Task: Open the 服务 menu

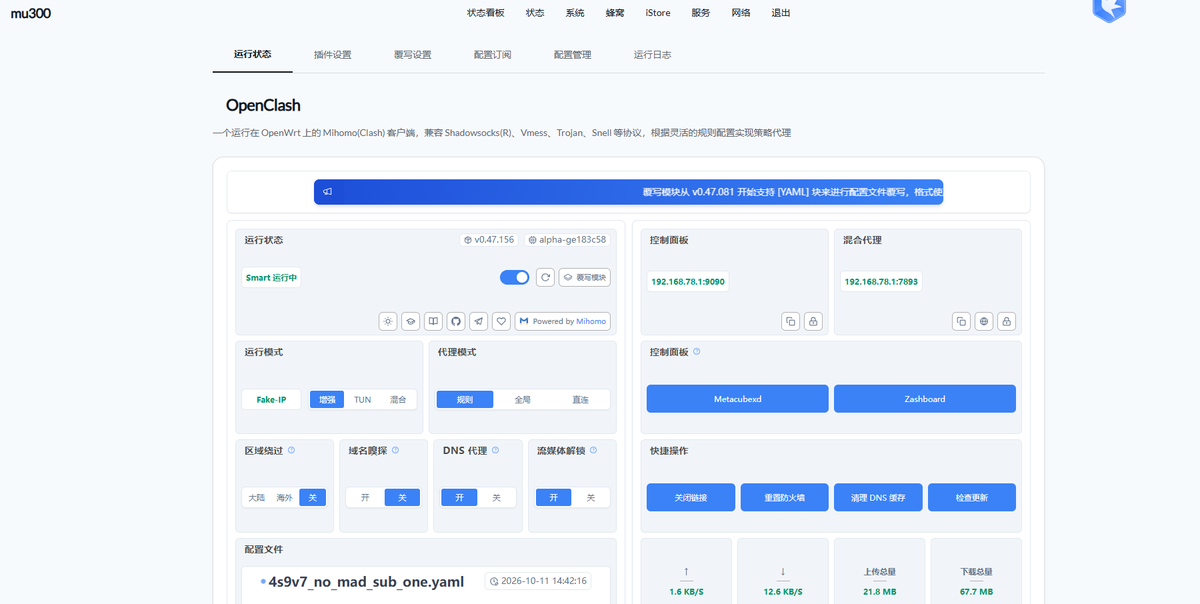Action: [701, 13]
